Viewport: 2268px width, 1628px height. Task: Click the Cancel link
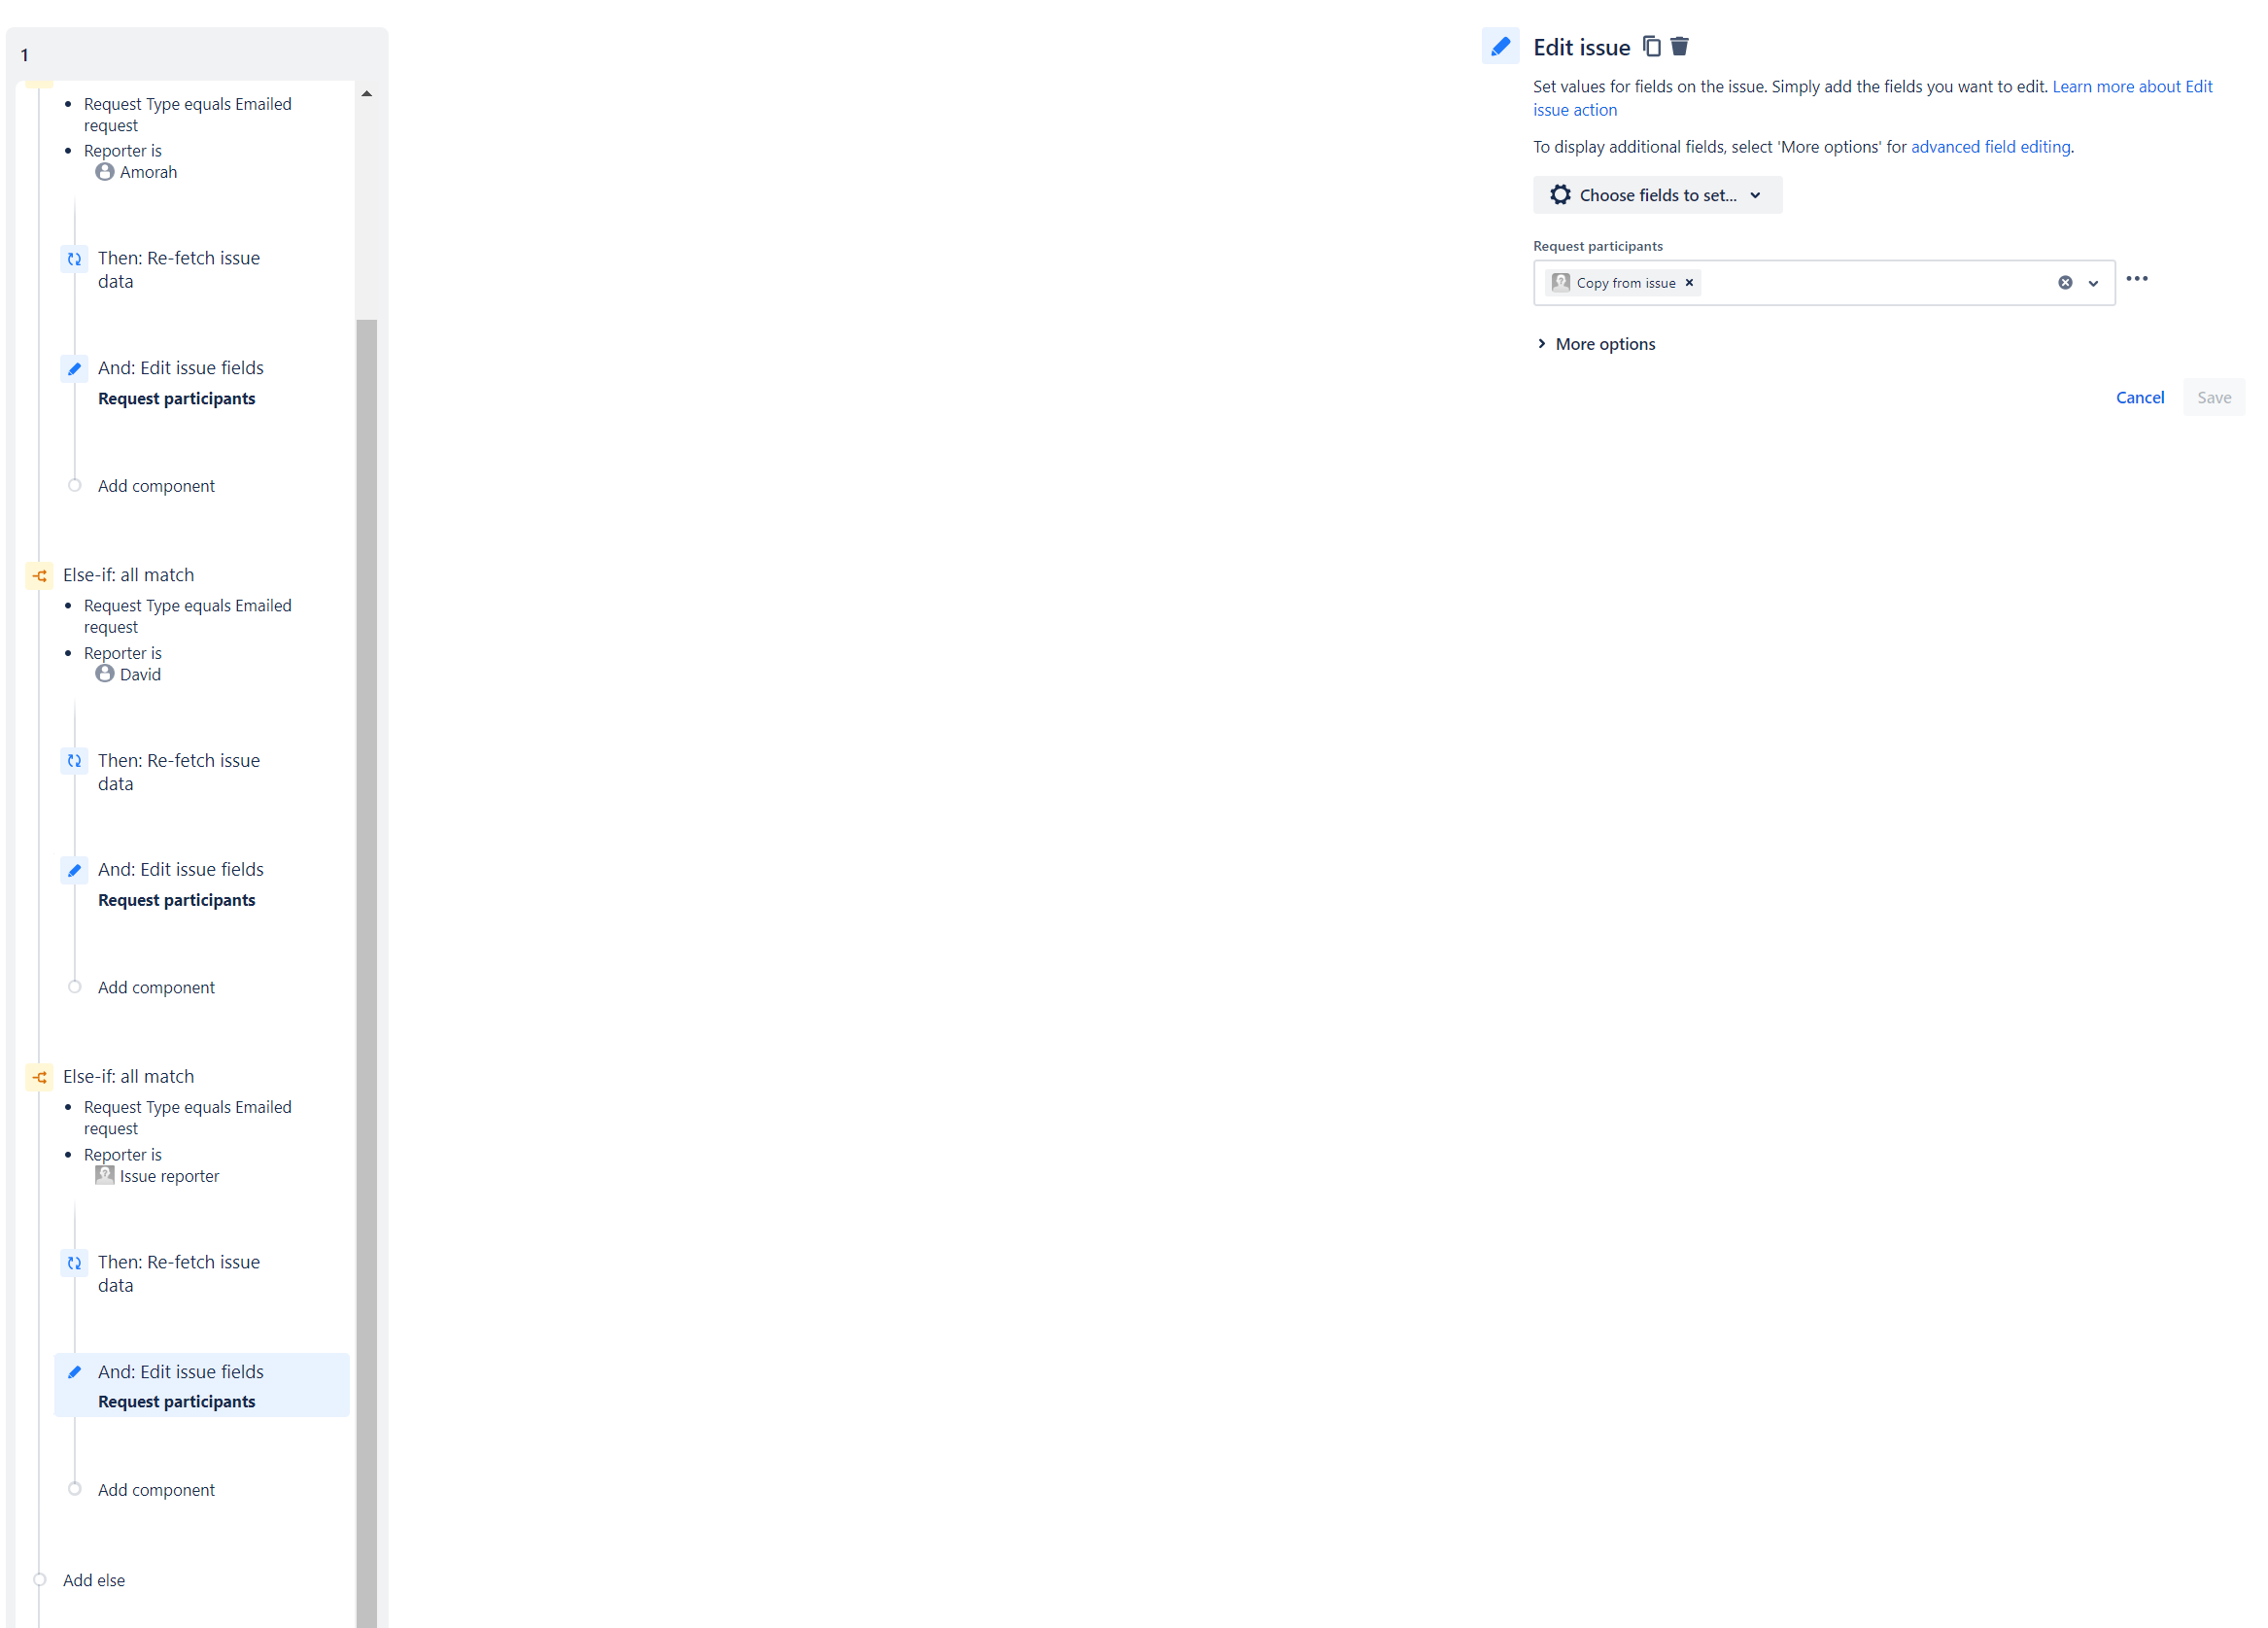point(2140,397)
